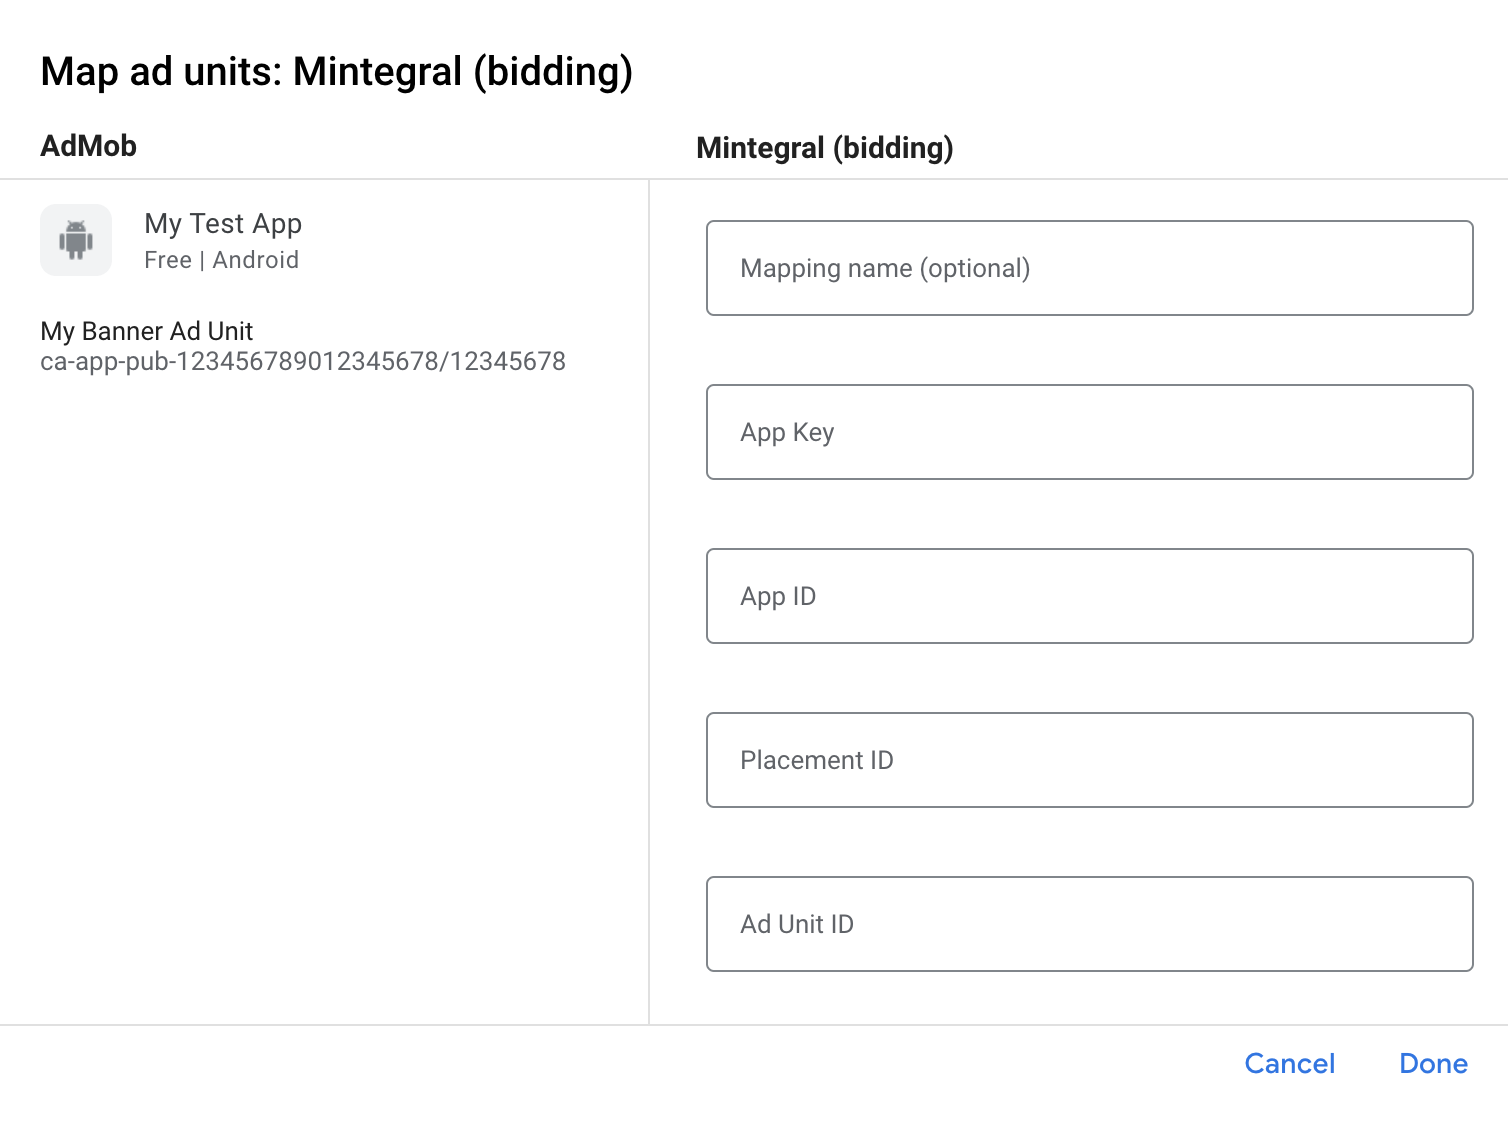Click the Placement ID text field

coord(1089,760)
